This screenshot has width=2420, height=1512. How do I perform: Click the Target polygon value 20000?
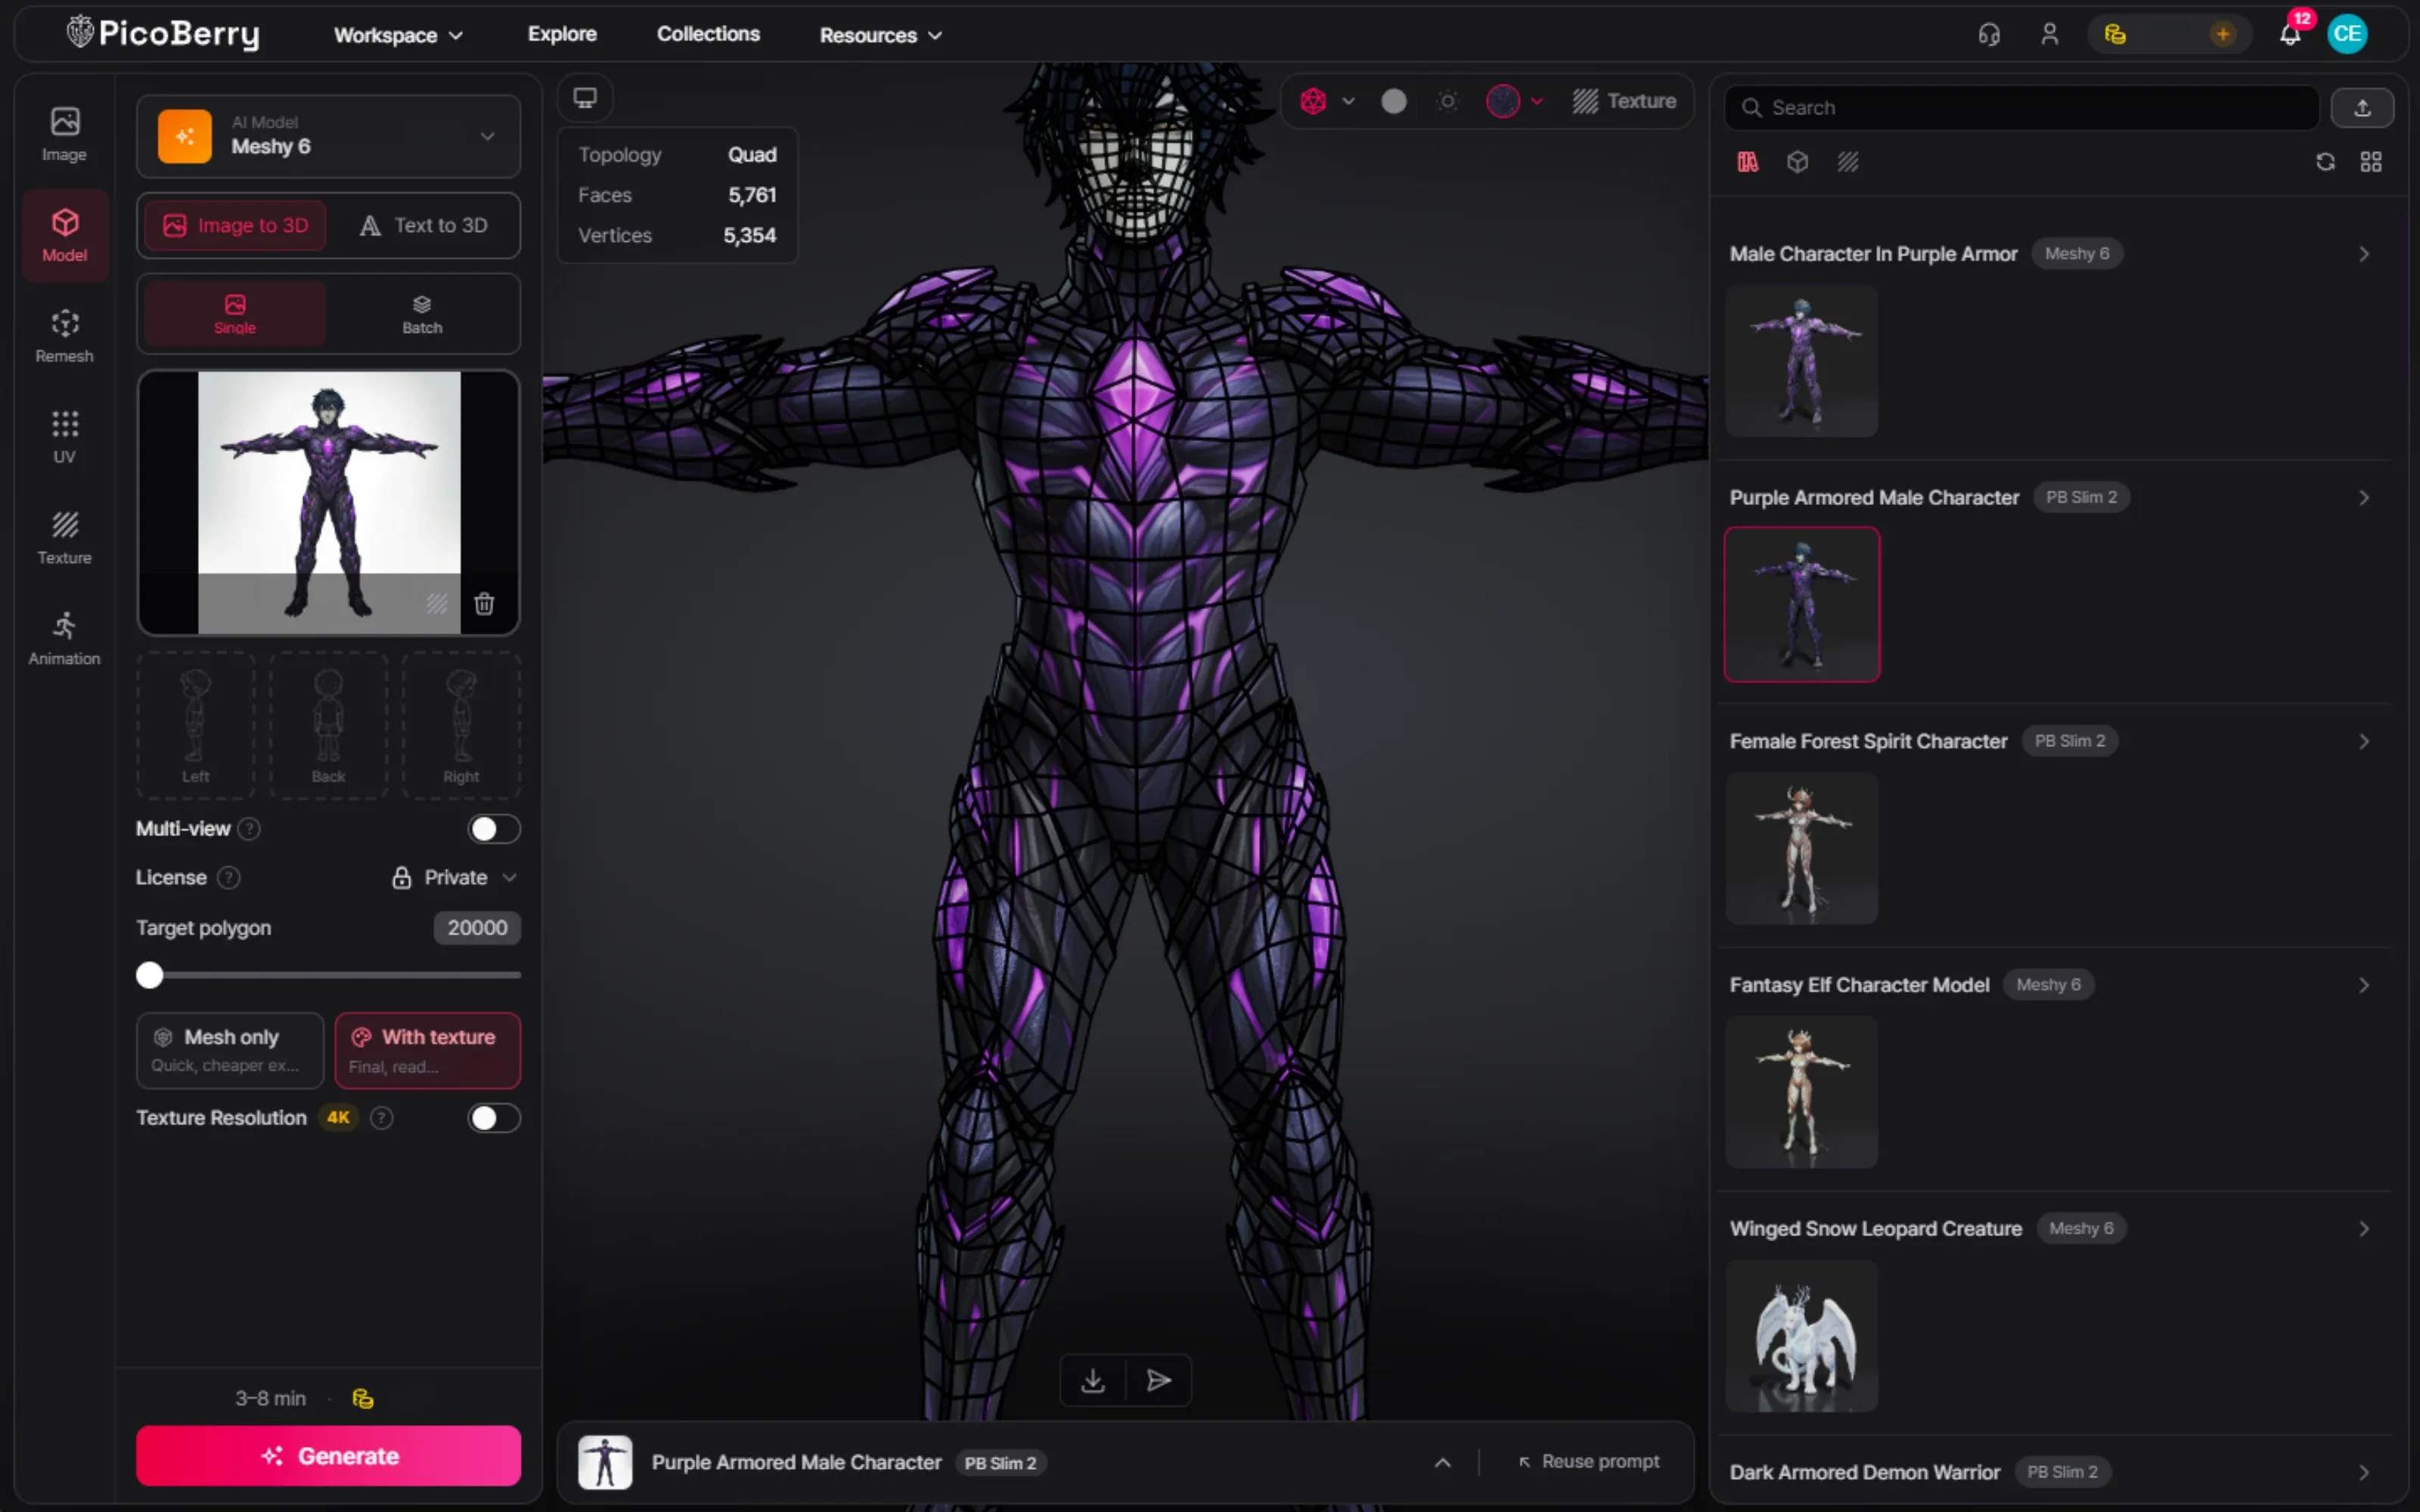pos(477,928)
